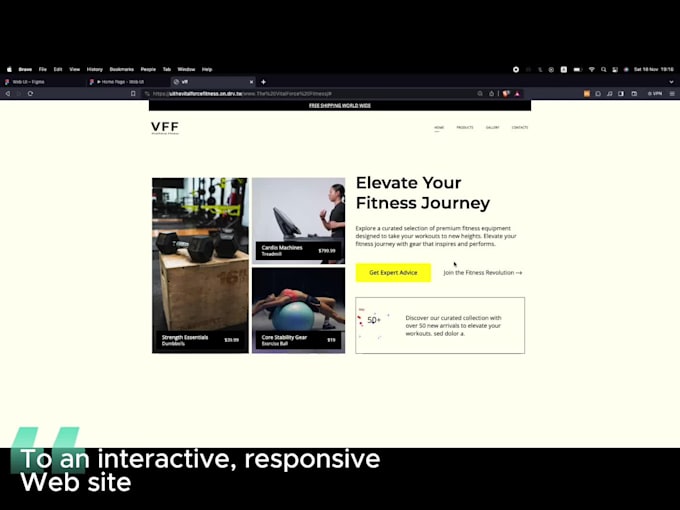680x510 pixels.
Task: Open Contacts in the site navigation
Action: pyautogui.click(x=520, y=128)
